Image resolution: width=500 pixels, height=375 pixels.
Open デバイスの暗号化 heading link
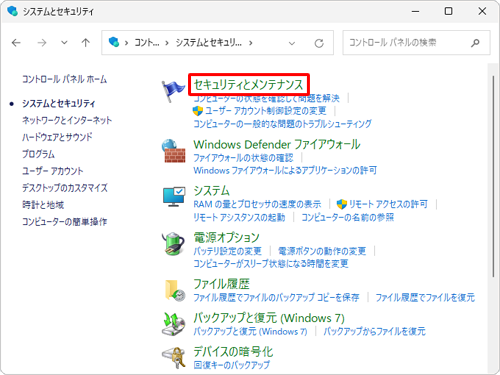(233, 352)
